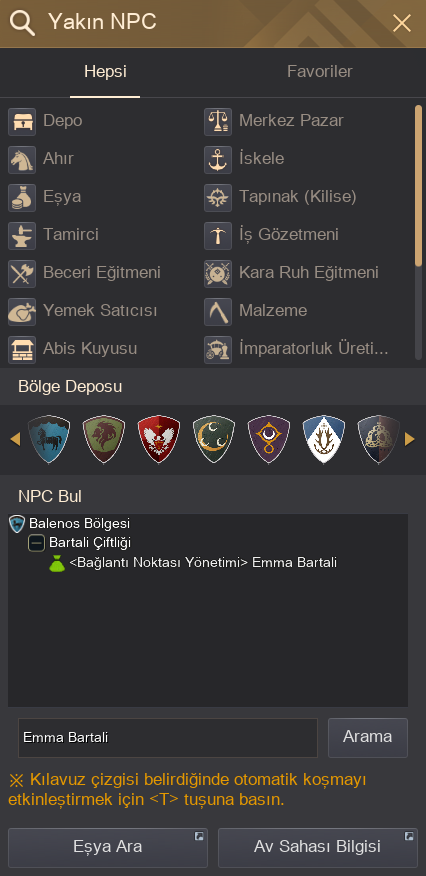This screenshot has width=426, height=876.
Task: Select the blue horse region shield
Action: click(x=49, y=439)
